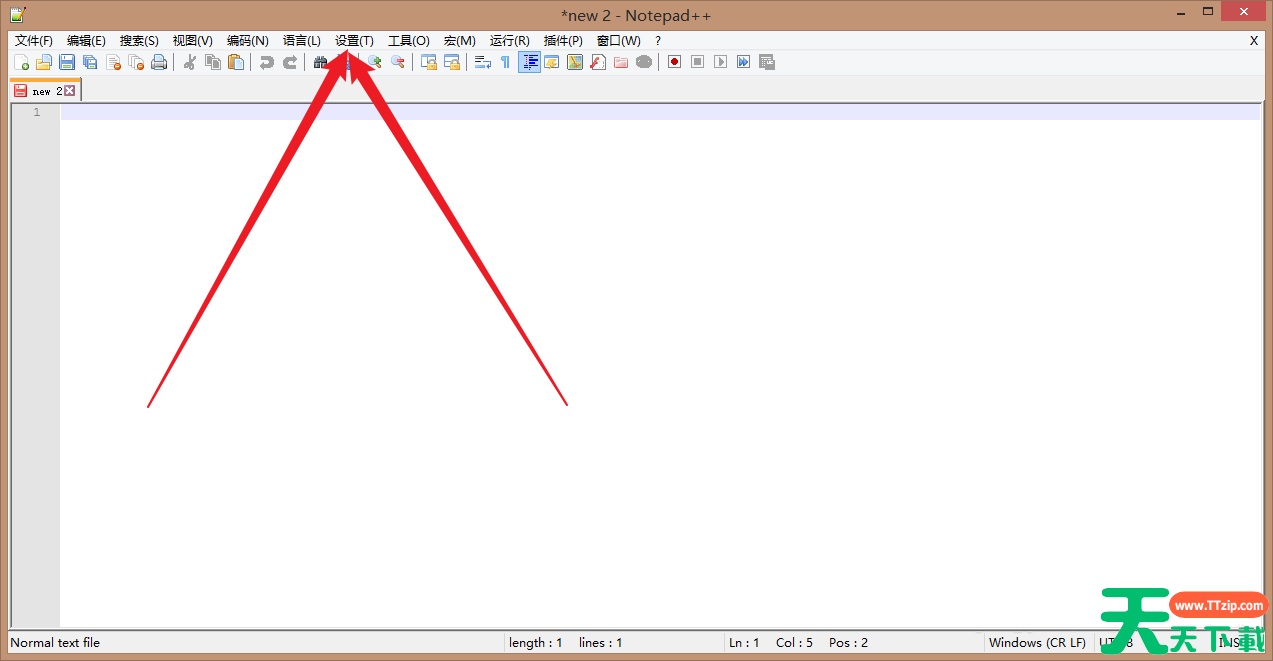Open a file with the Open folder icon
Viewport: 1273px width, 661px height.
click(x=44, y=62)
